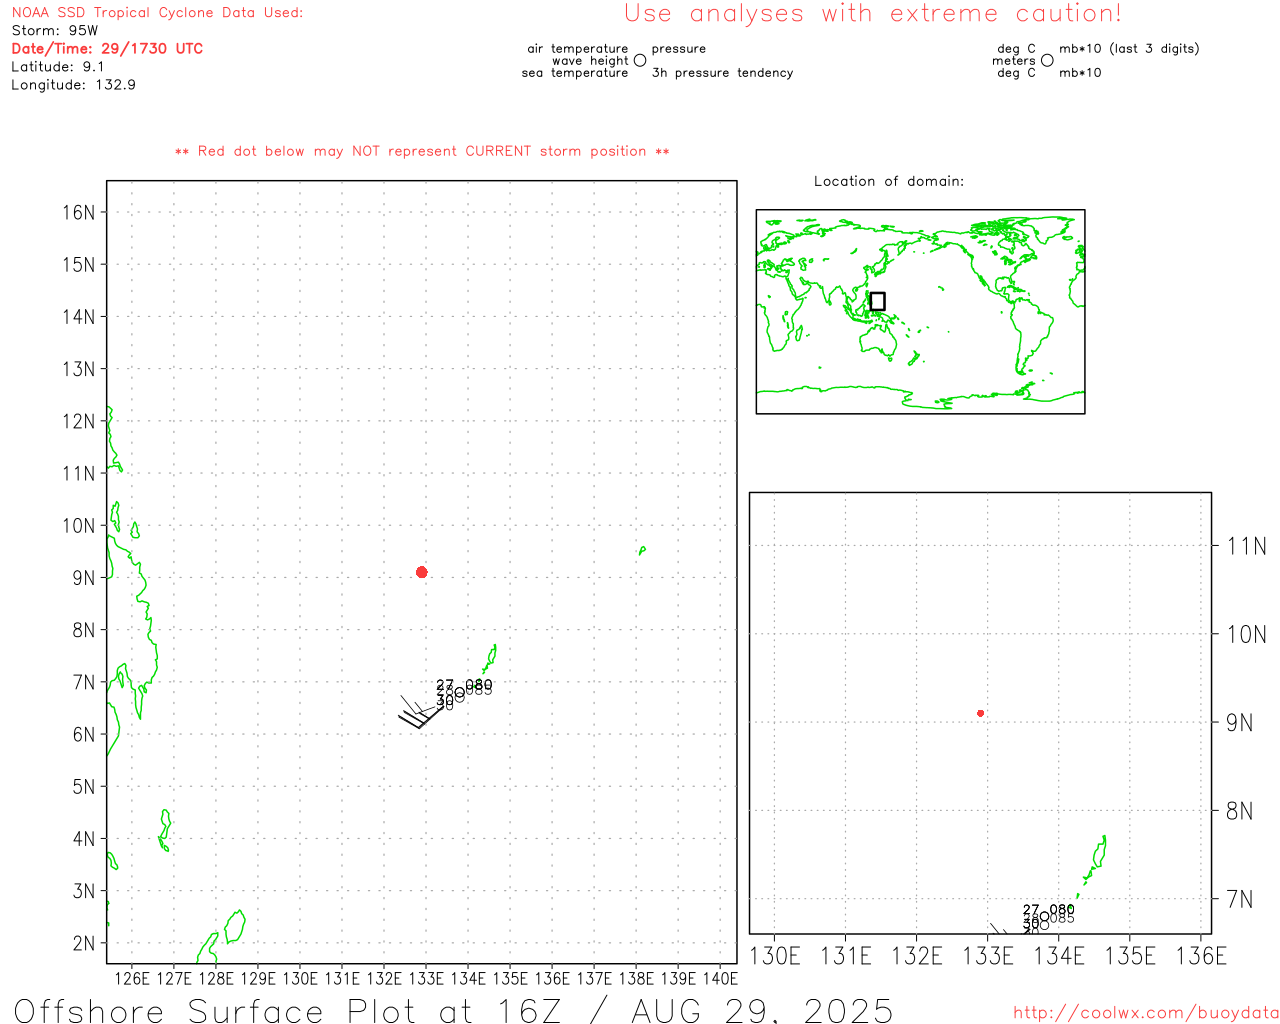Click the black domain box on the world map
The height and width of the screenshot is (1024, 1280).
(877, 301)
